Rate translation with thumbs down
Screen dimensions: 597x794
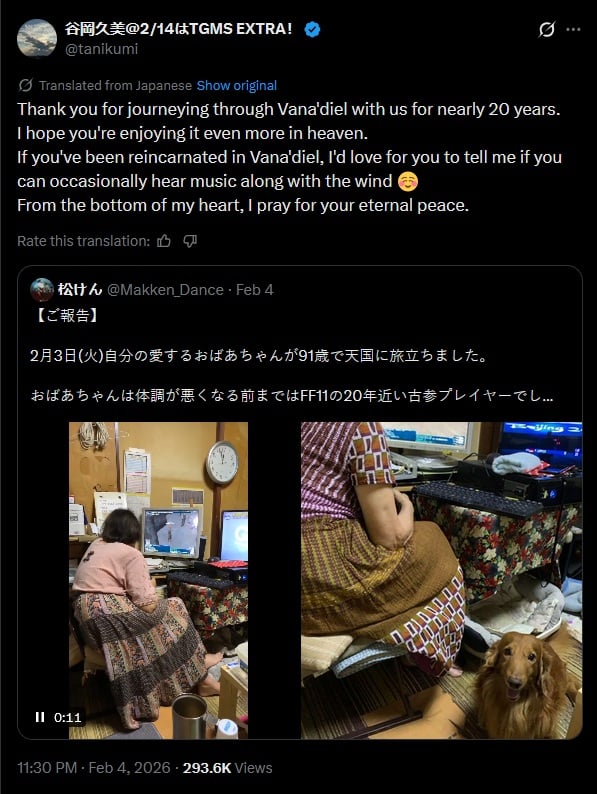tap(190, 241)
